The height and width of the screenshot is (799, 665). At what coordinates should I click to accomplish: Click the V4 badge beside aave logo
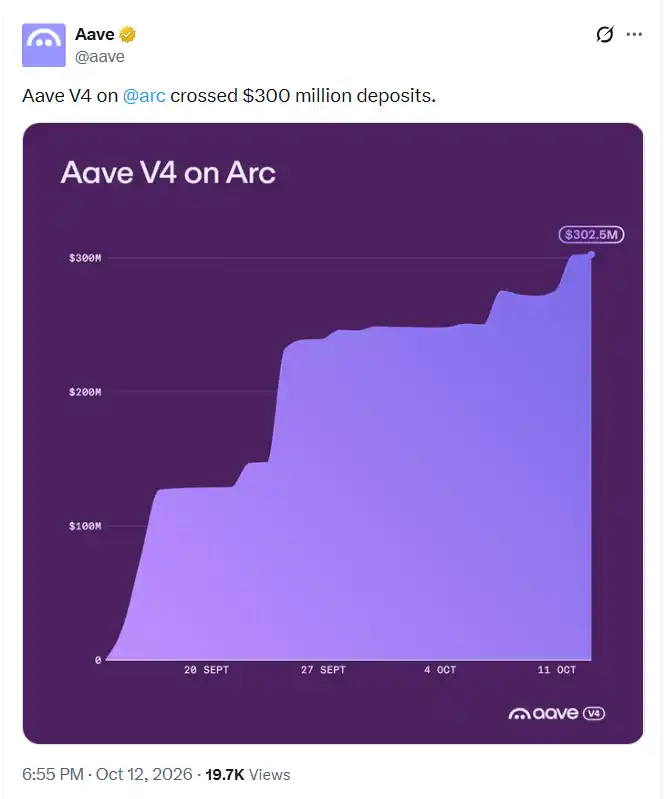(594, 713)
